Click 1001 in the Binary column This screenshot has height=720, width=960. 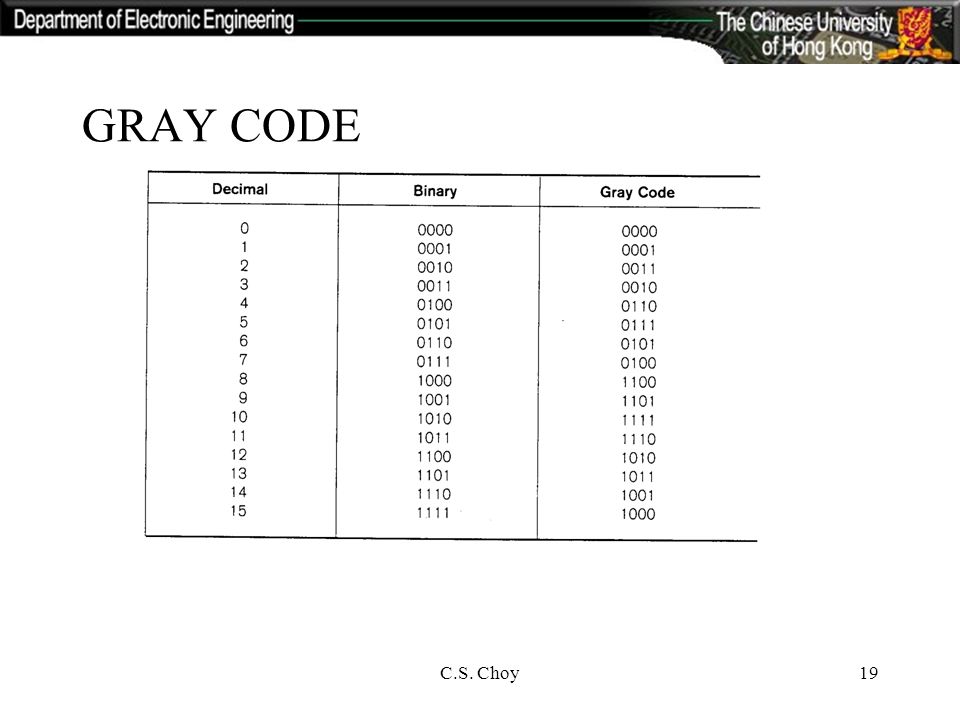pos(434,400)
